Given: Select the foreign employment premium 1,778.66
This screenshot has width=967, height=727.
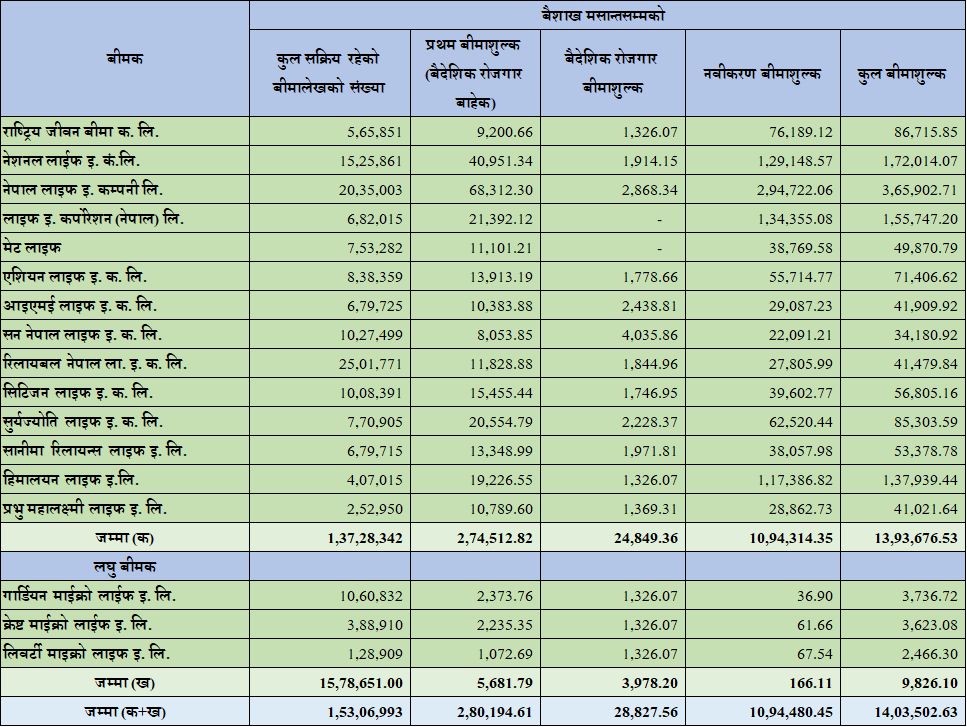Looking at the screenshot, I should 649,277.
